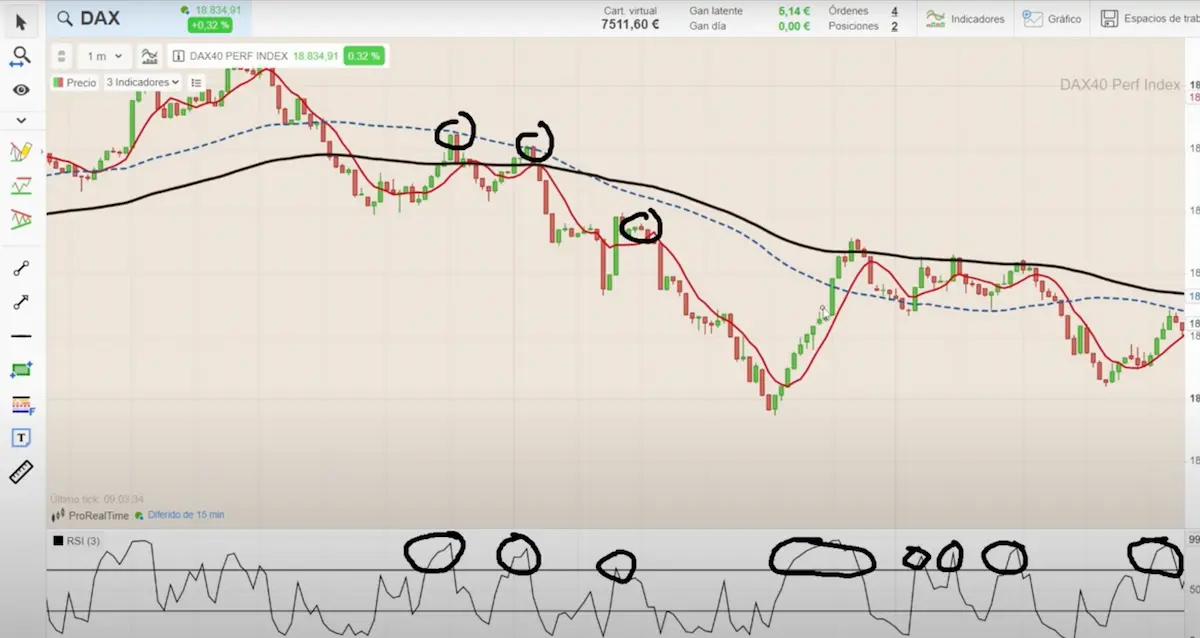Pick the segment line drawing tool
Image resolution: width=1200 pixels, height=638 pixels.
click(21, 268)
